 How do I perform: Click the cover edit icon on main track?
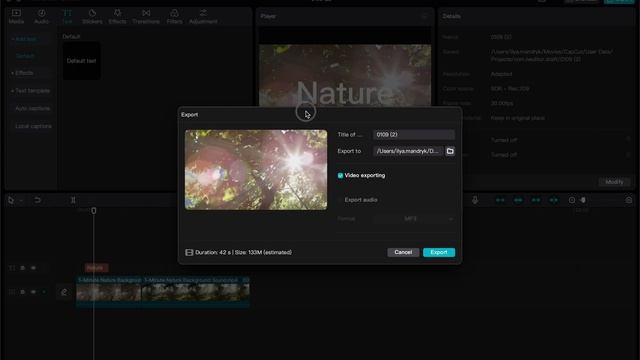64,292
